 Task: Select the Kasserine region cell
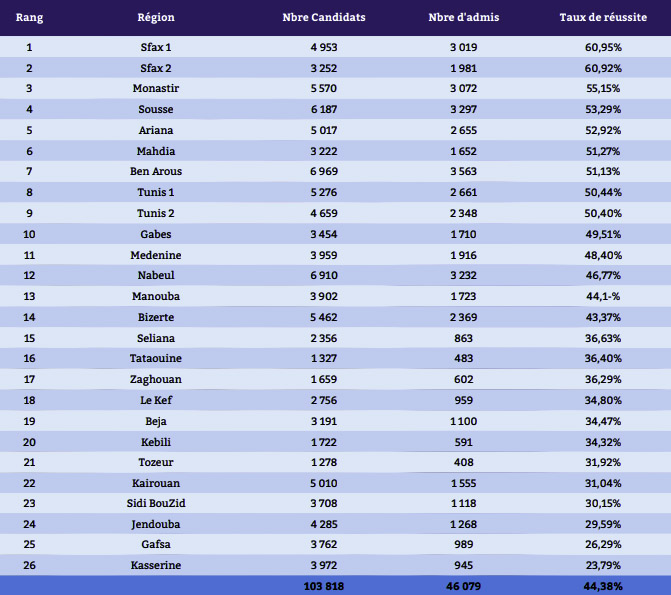click(156, 566)
